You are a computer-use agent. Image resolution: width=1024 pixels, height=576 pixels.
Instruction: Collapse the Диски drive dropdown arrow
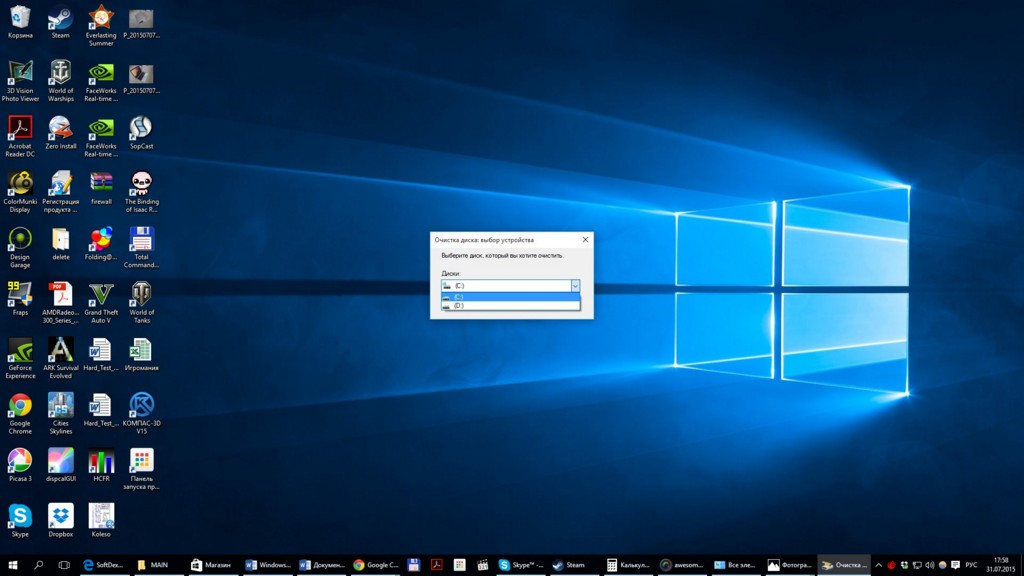(576, 287)
